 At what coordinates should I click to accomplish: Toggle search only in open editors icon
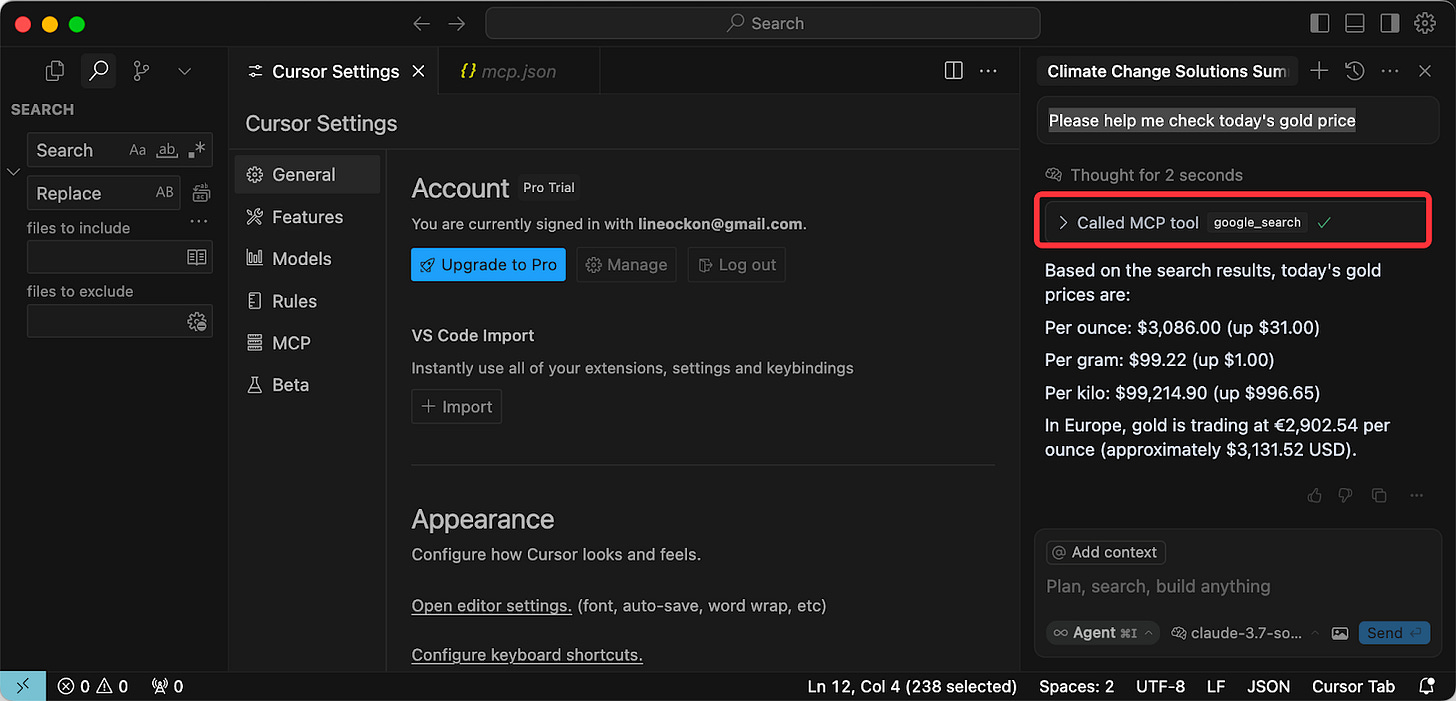pos(197,257)
